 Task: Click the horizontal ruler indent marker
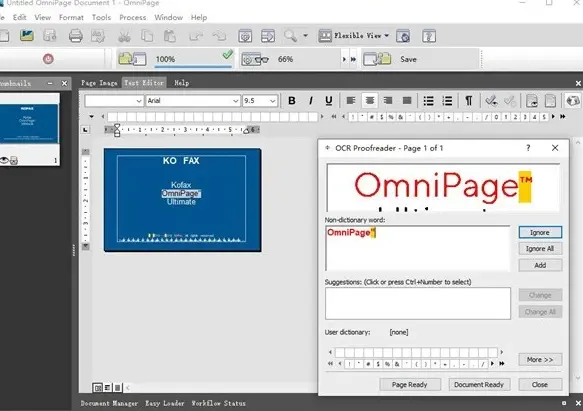tap(117, 130)
